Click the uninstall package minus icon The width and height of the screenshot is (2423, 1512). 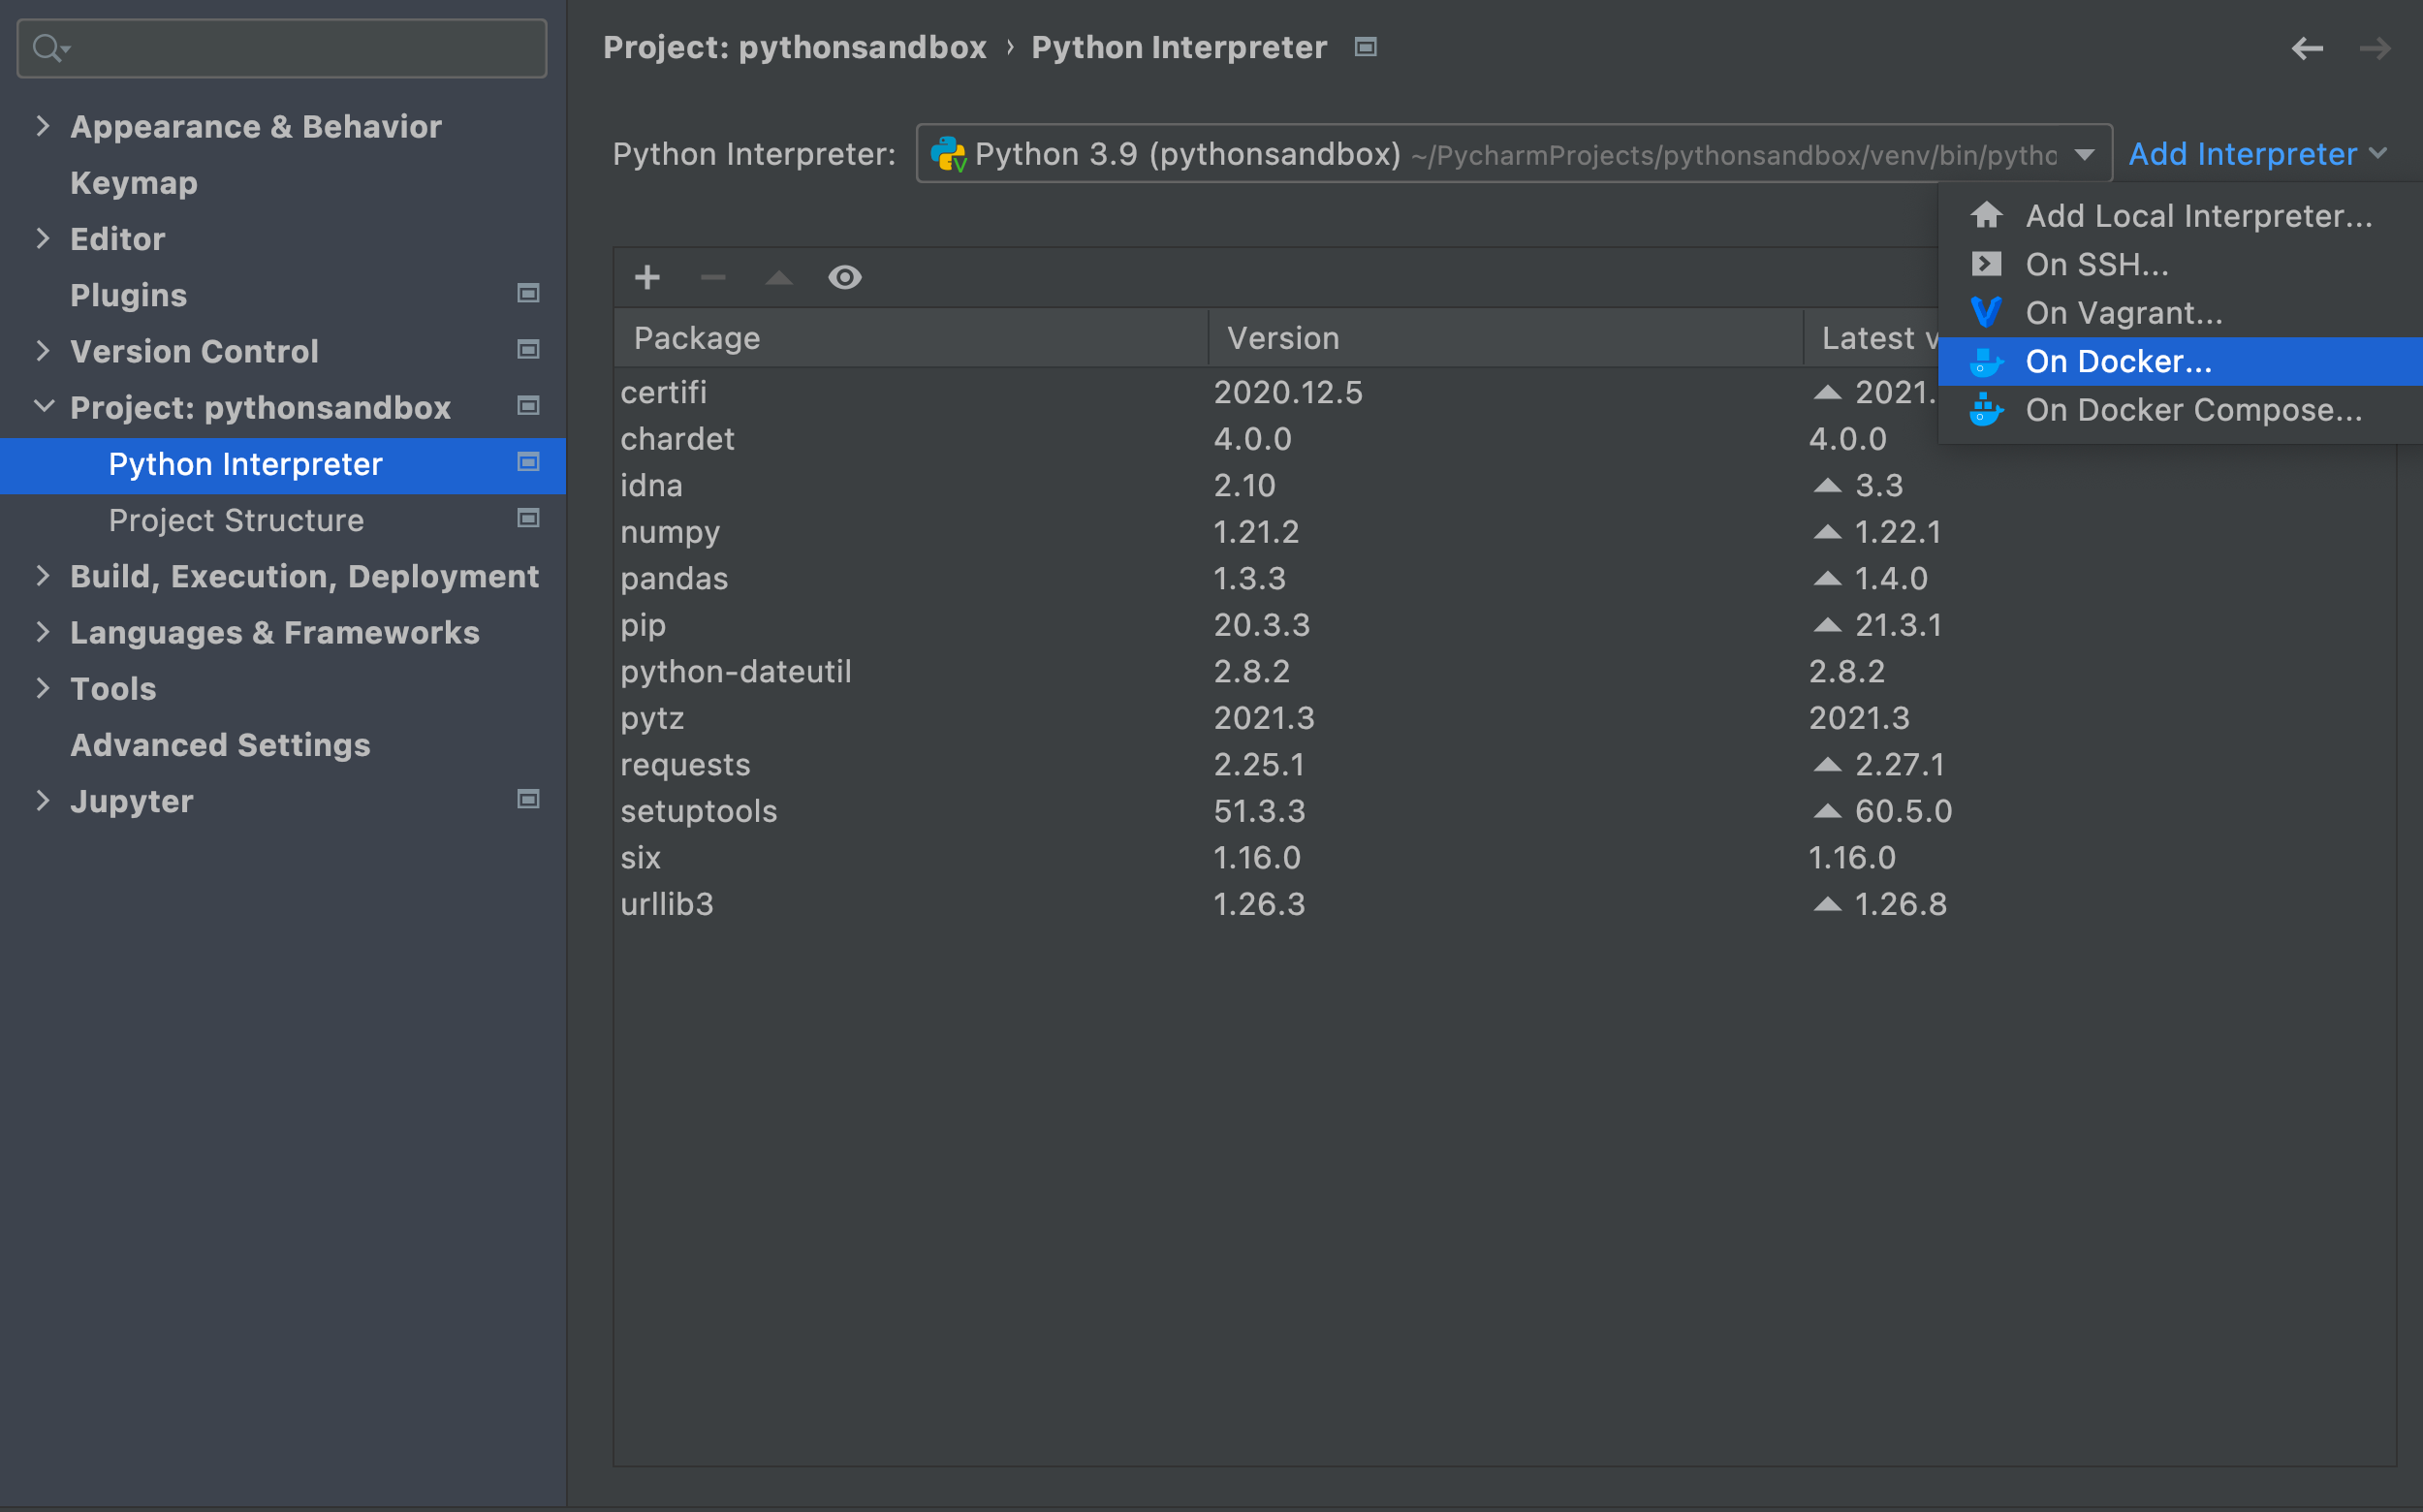pyautogui.click(x=713, y=277)
